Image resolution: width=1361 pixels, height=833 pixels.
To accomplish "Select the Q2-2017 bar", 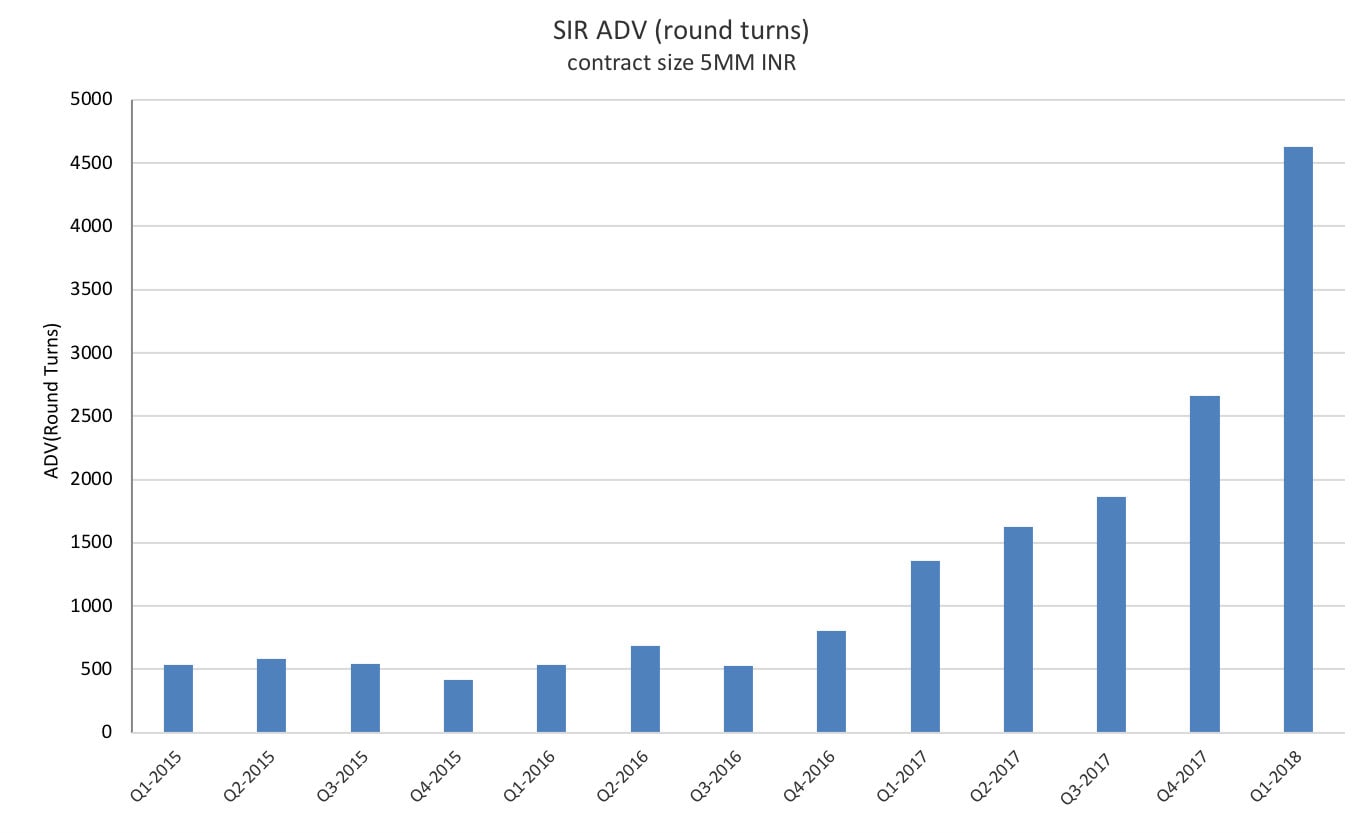I will coord(1018,629).
